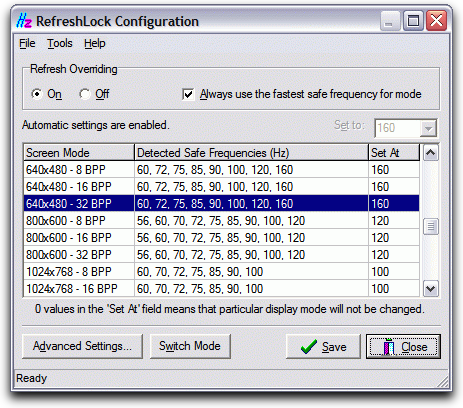The image size is (463, 408).
Task: Open the Help menu
Action: coord(95,43)
